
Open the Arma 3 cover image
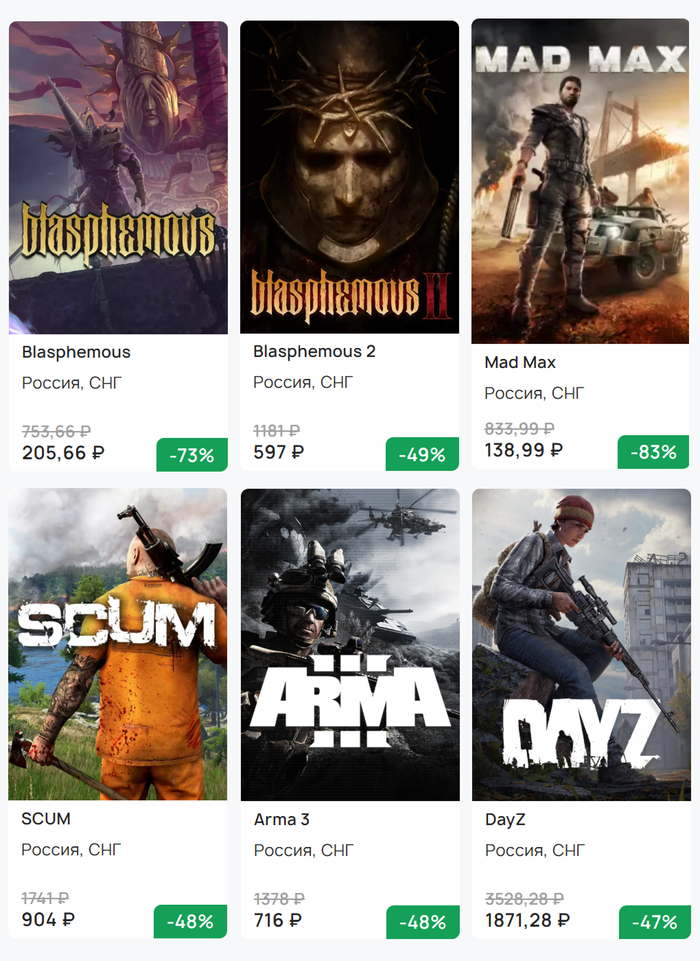(x=350, y=644)
